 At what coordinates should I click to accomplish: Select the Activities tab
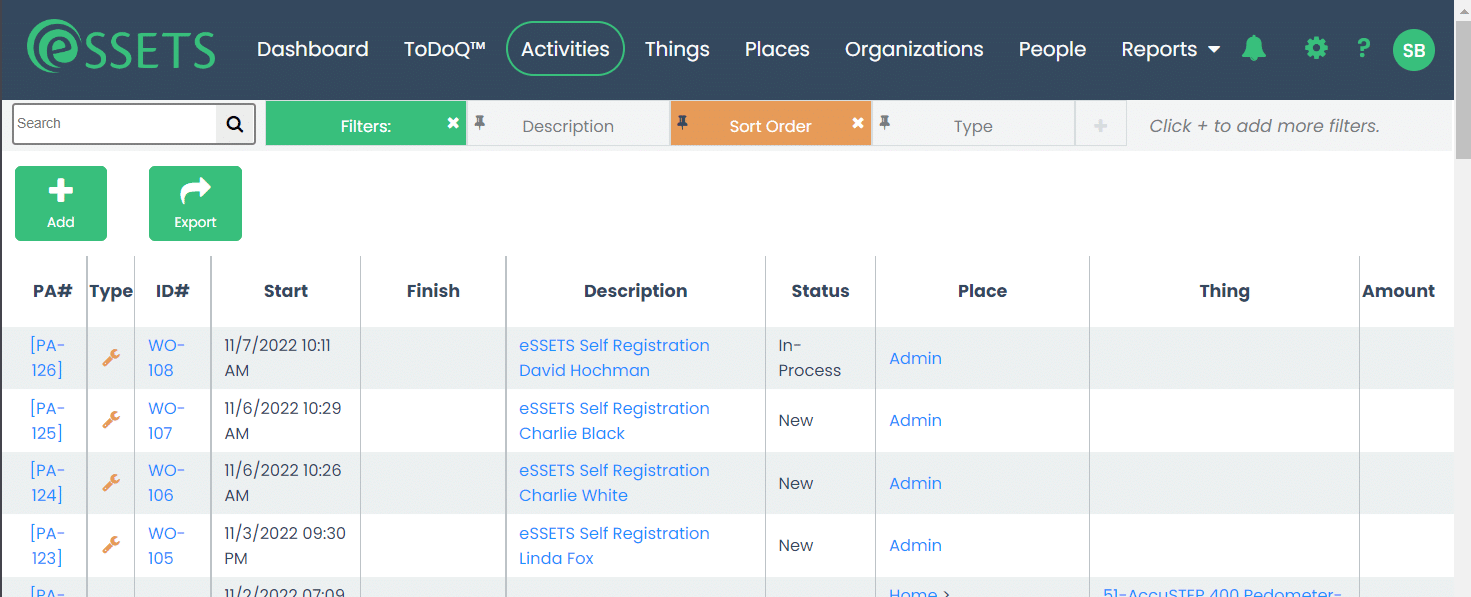(566, 49)
